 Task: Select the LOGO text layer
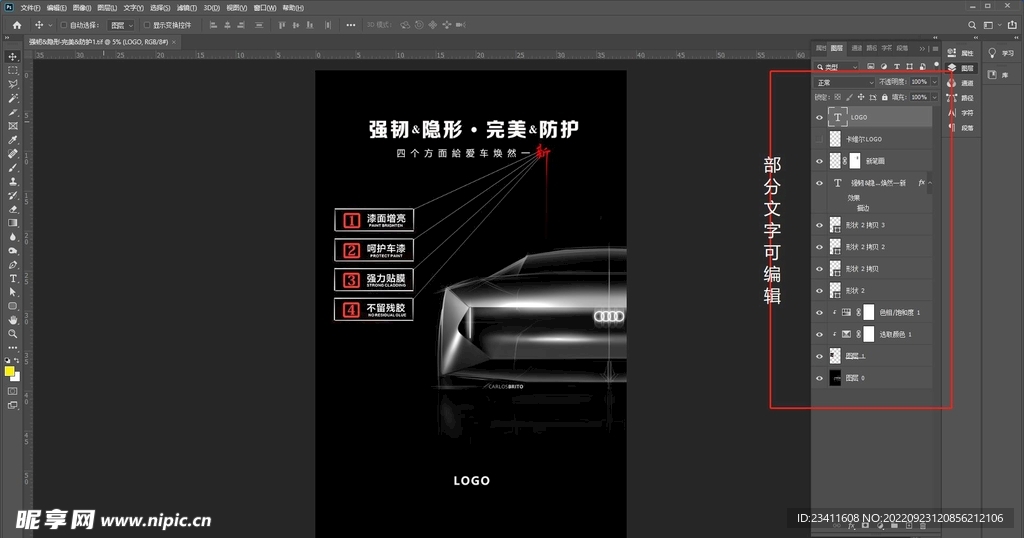pos(880,117)
